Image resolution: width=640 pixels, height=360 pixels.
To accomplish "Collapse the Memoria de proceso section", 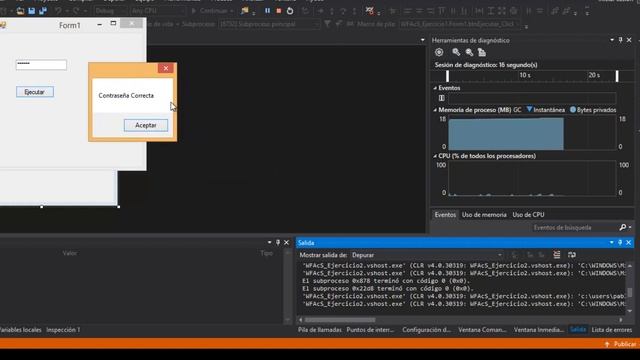I will pyautogui.click(x=435, y=110).
